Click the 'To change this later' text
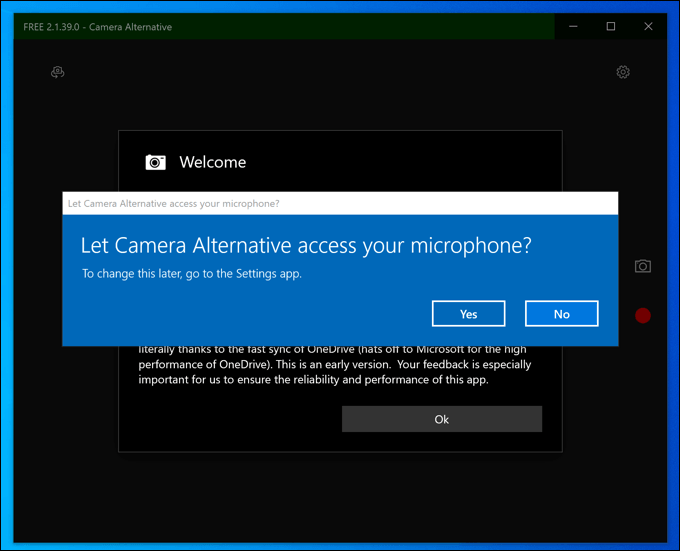680x551 pixels. click(x=191, y=273)
